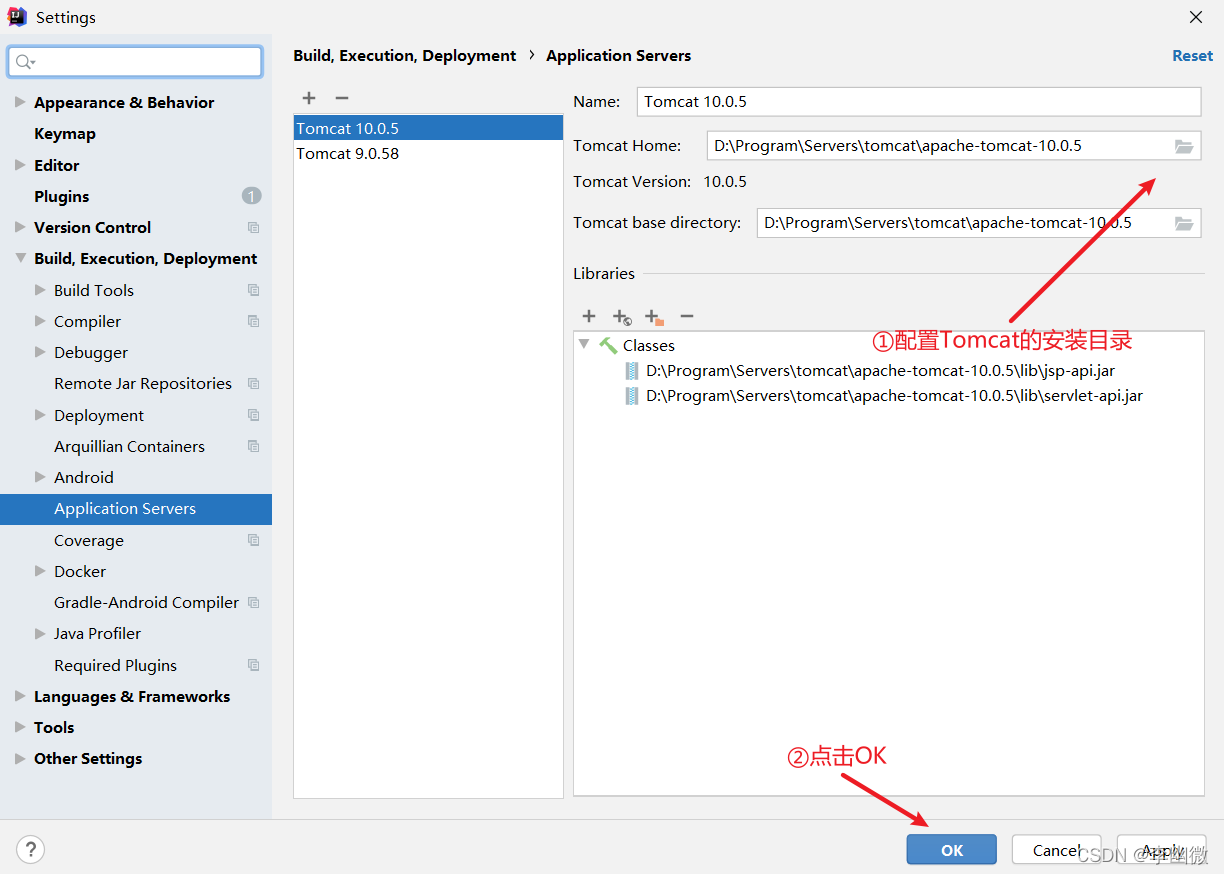Click the OK button
Viewport: 1224px width, 874px height.
952,850
